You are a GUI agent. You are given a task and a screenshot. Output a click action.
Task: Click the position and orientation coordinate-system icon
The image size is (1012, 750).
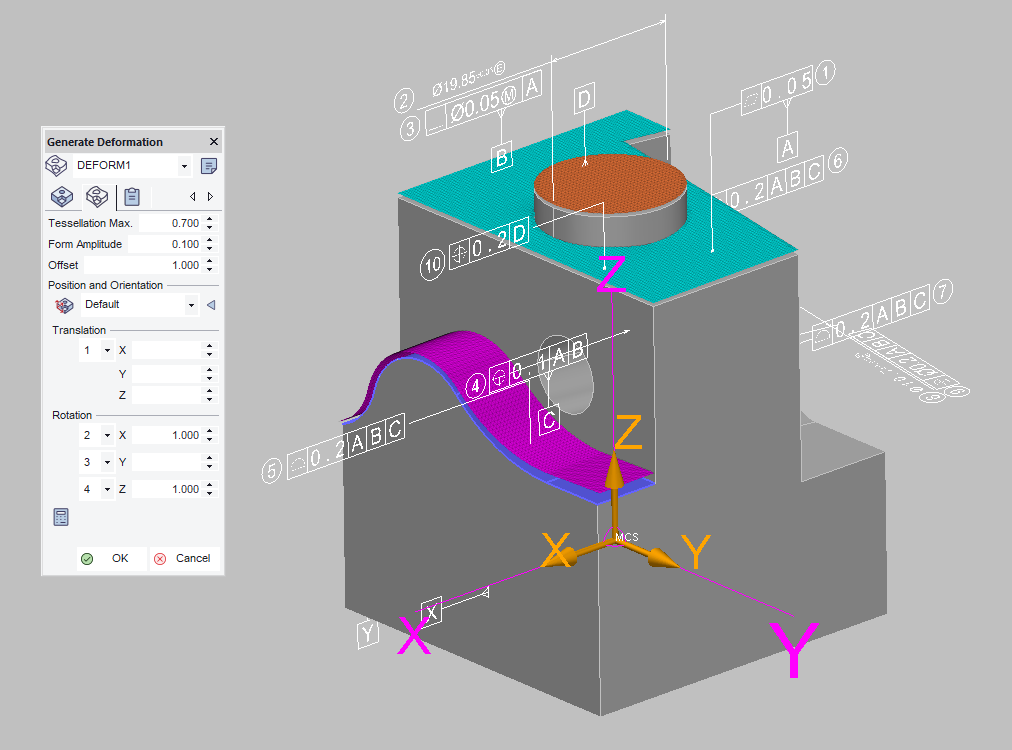[x=64, y=305]
